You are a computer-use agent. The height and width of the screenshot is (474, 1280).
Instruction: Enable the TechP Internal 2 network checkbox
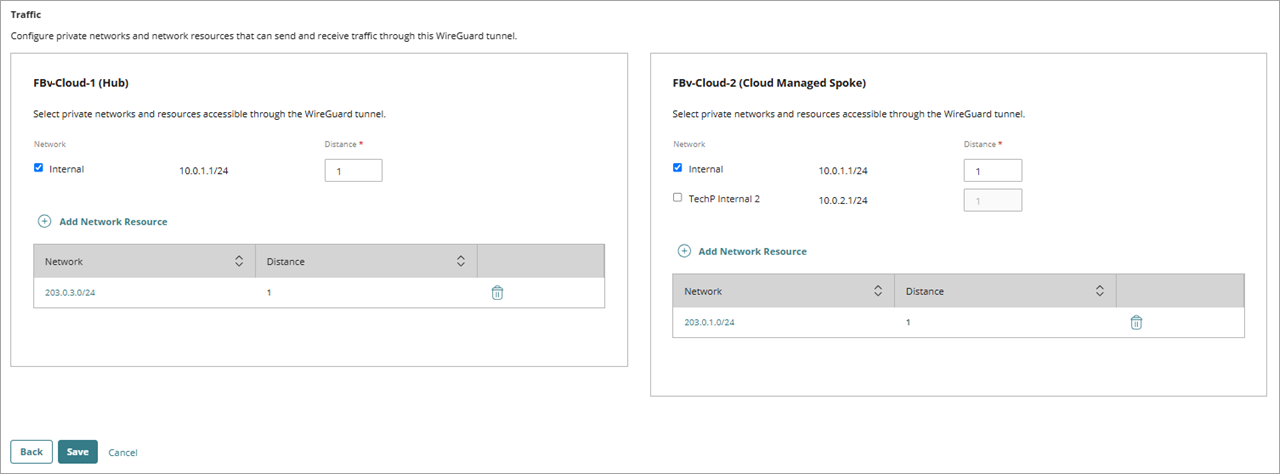[x=678, y=198]
